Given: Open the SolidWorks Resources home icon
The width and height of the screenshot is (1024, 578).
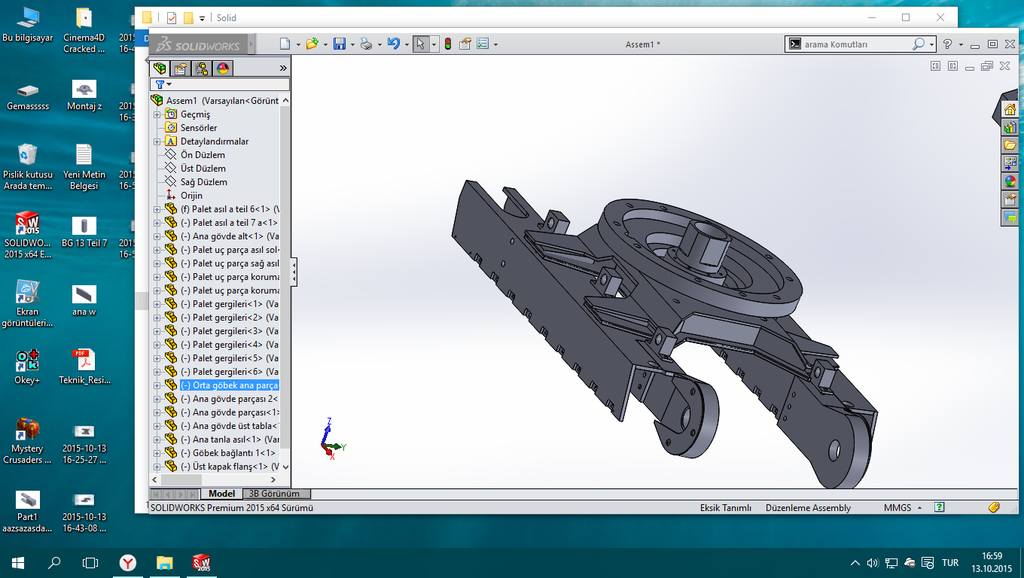Looking at the screenshot, I should point(1010,110).
